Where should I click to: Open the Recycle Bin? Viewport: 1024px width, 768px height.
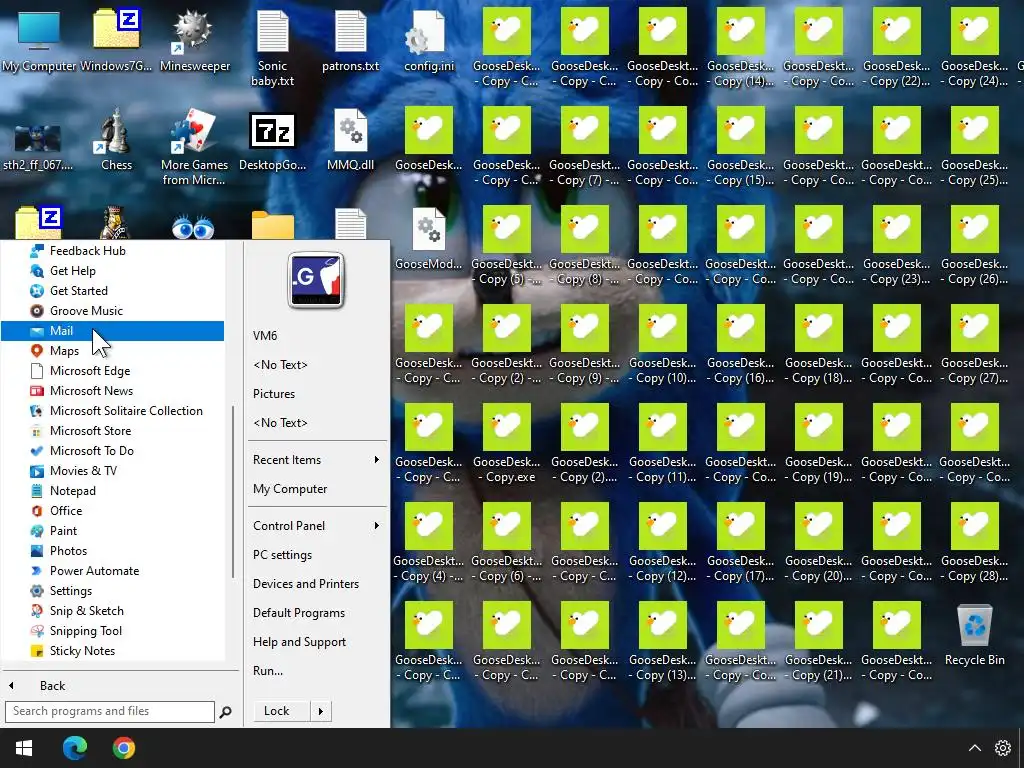pos(974,635)
